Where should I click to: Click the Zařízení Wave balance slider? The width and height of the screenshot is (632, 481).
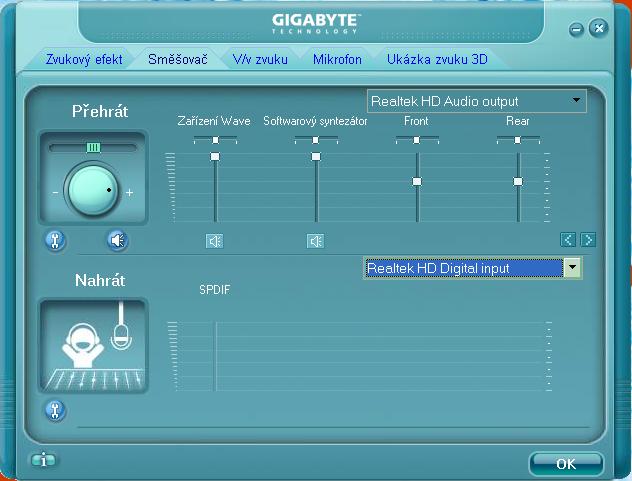click(x=215, y=140)
